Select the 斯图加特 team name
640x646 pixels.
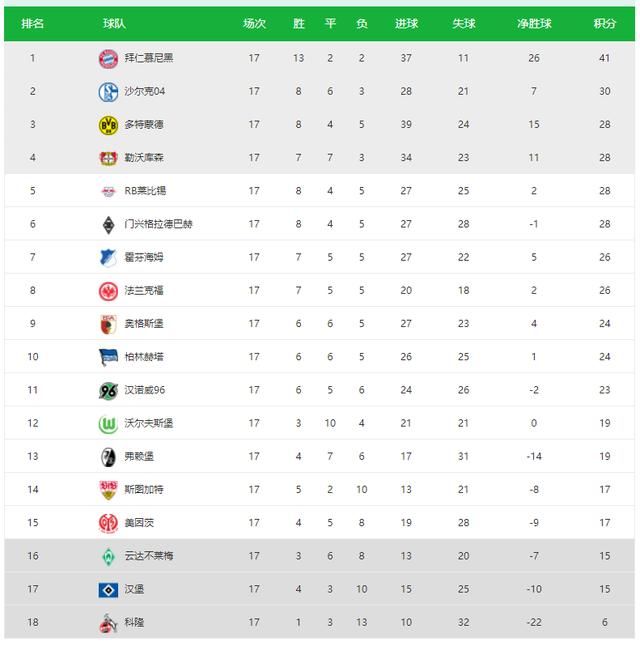pyautogui.click(x=144, y=489)
